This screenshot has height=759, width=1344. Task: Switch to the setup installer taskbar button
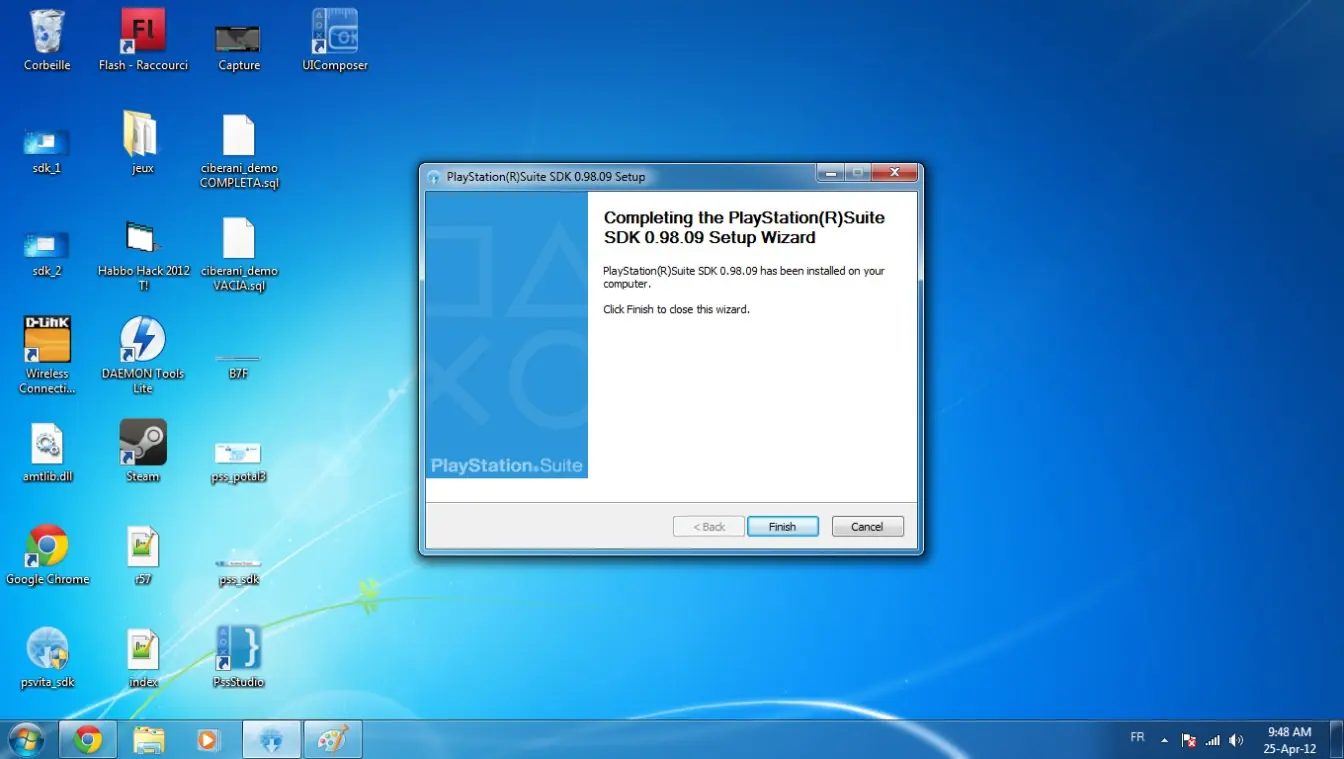(x=271, y=740)
